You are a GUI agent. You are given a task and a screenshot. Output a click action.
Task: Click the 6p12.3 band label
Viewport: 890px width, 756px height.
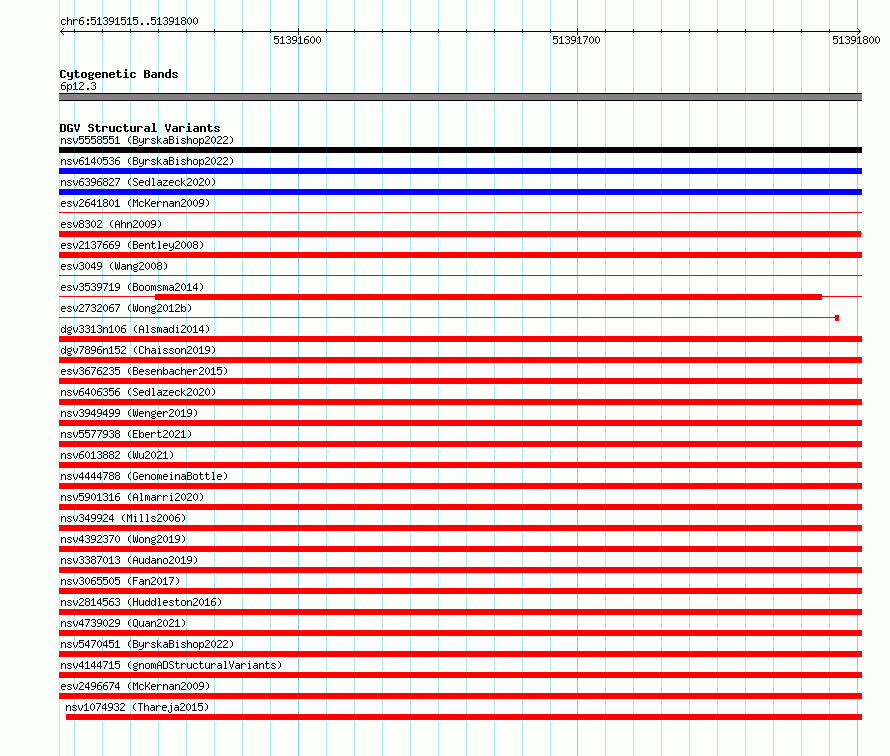click(78, 86)
